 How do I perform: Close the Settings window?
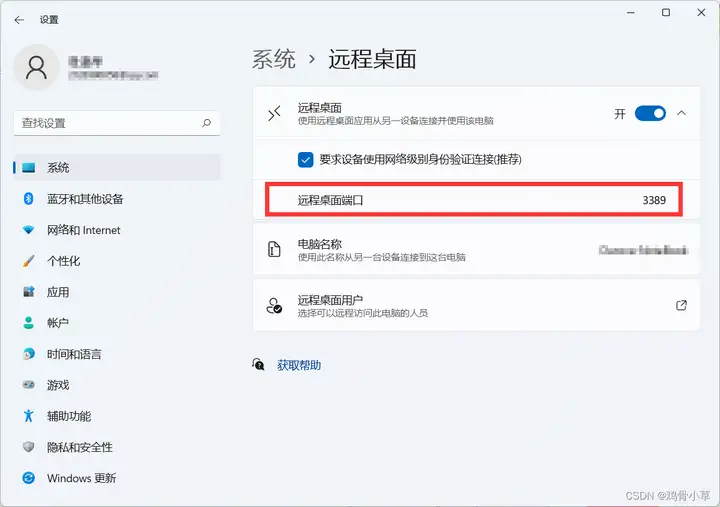coord(701,13)
